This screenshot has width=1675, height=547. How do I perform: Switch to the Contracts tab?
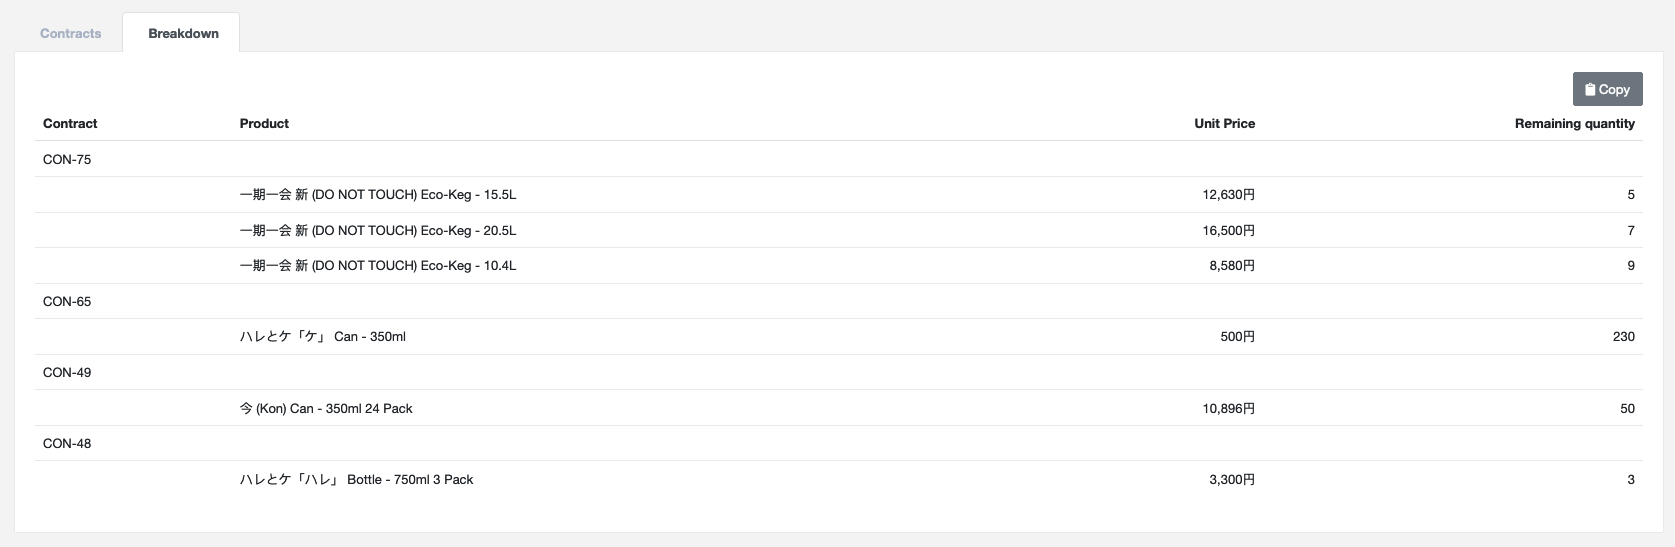pos(71,33)
